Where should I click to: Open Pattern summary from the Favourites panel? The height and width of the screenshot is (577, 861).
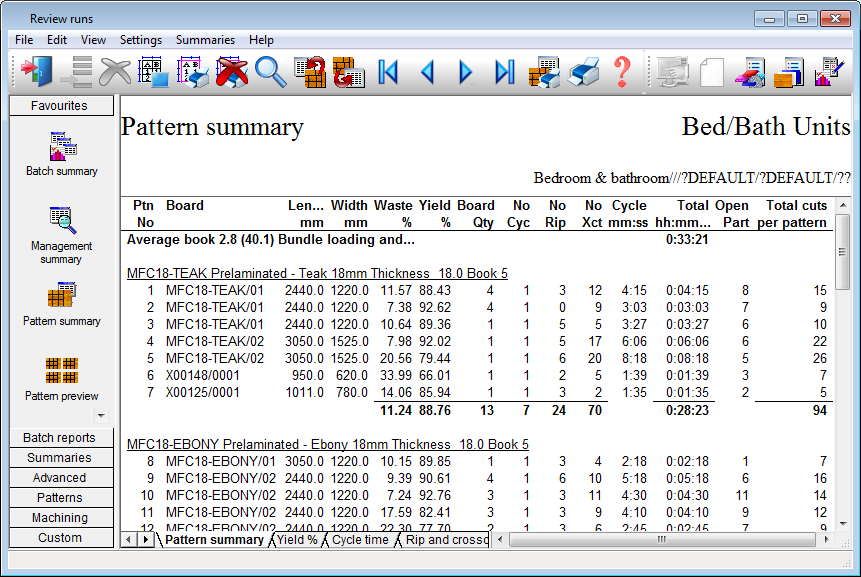(x=62, y=305)
